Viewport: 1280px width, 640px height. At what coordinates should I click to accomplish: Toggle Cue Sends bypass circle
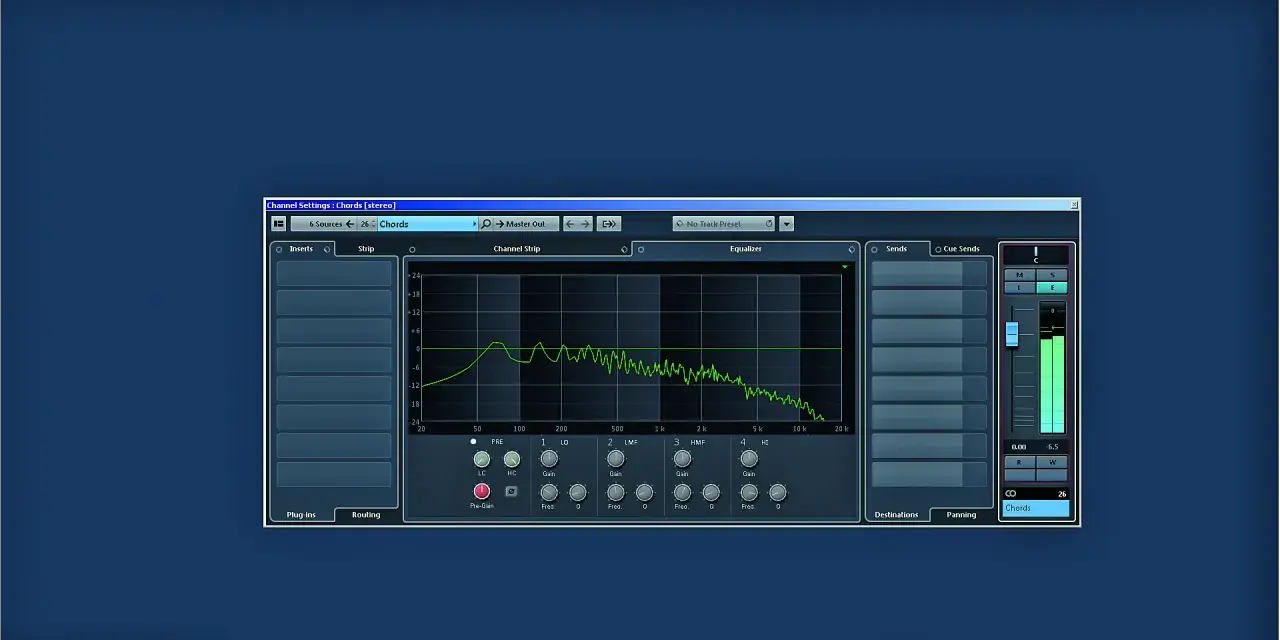(938, 249)
